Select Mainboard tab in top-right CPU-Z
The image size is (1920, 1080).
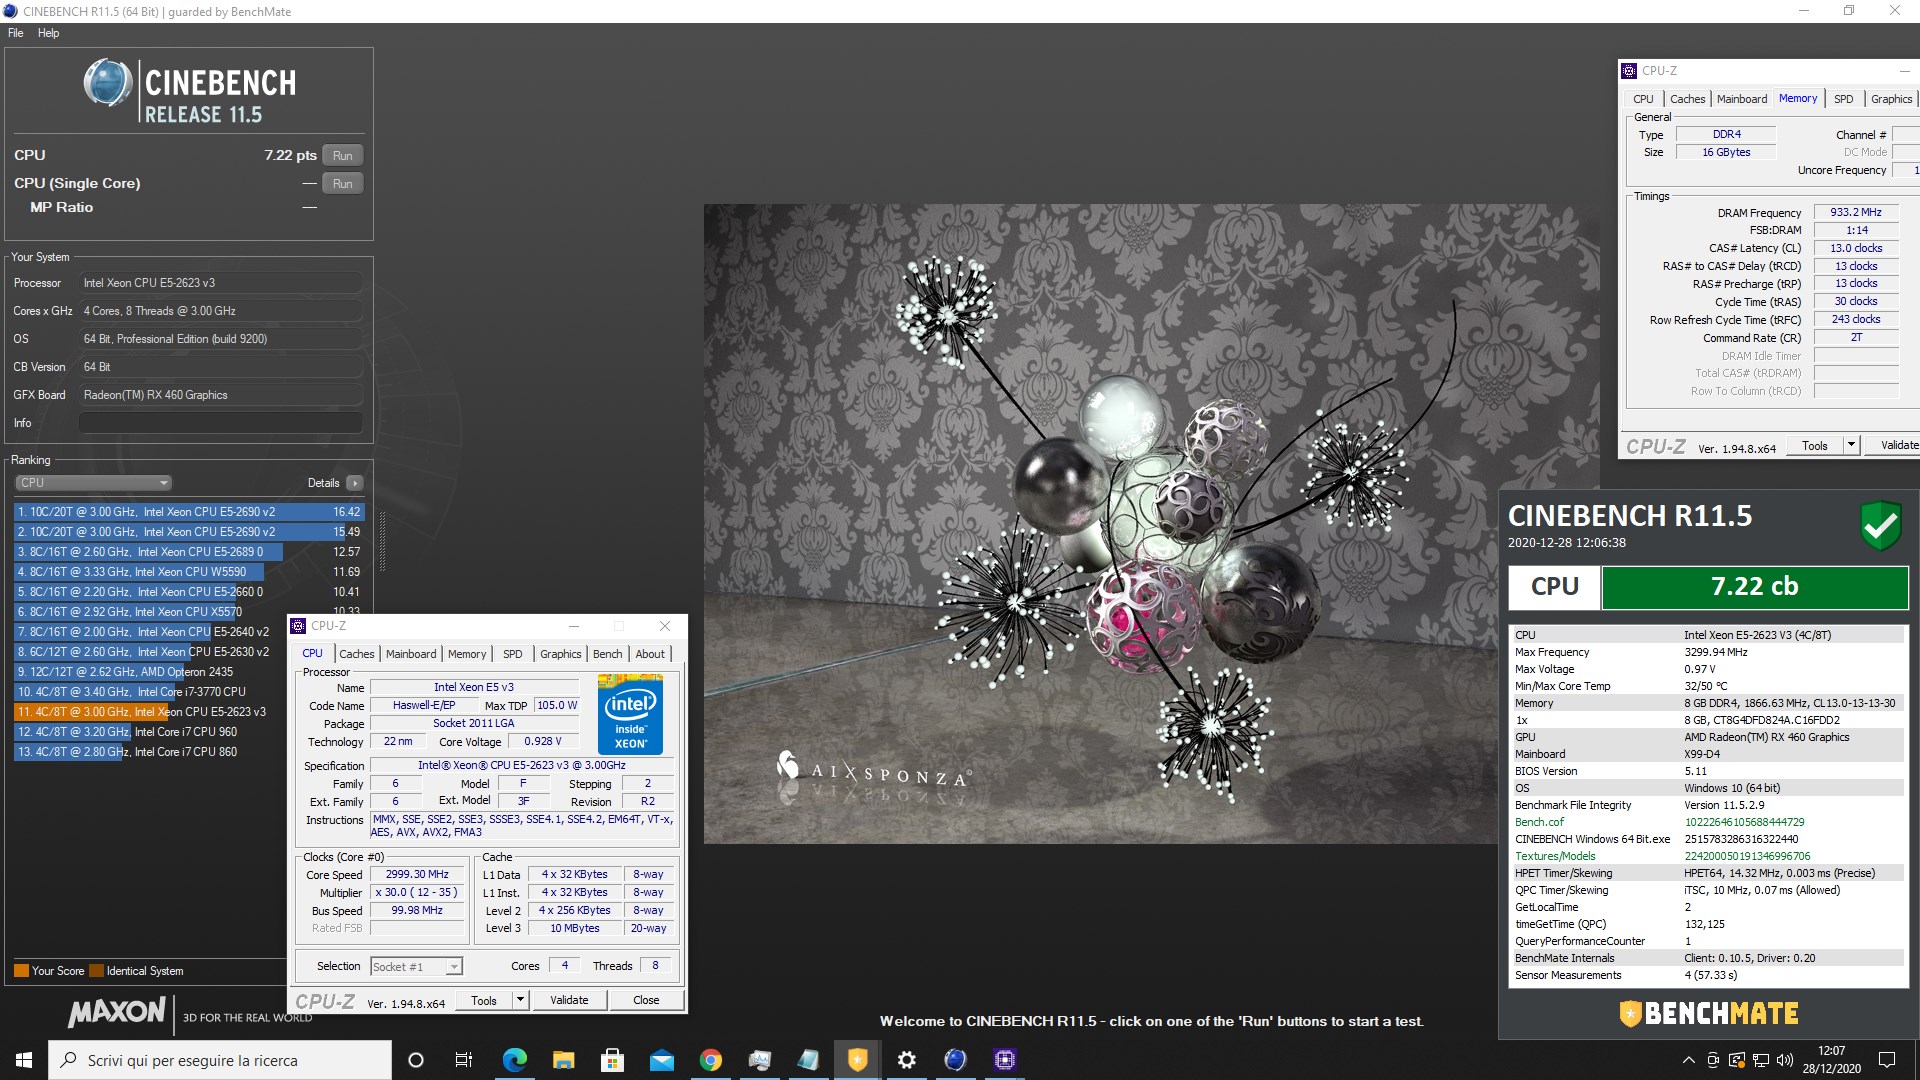1742,99
